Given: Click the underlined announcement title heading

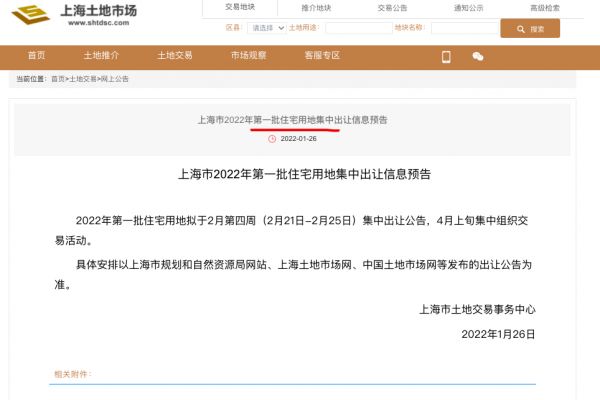Looking at the screenshot, I should (292, 119).
